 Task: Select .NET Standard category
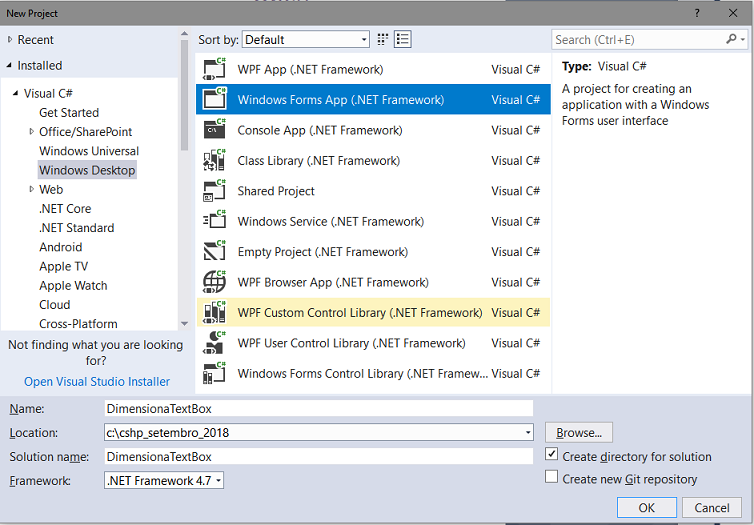[76, 228]
